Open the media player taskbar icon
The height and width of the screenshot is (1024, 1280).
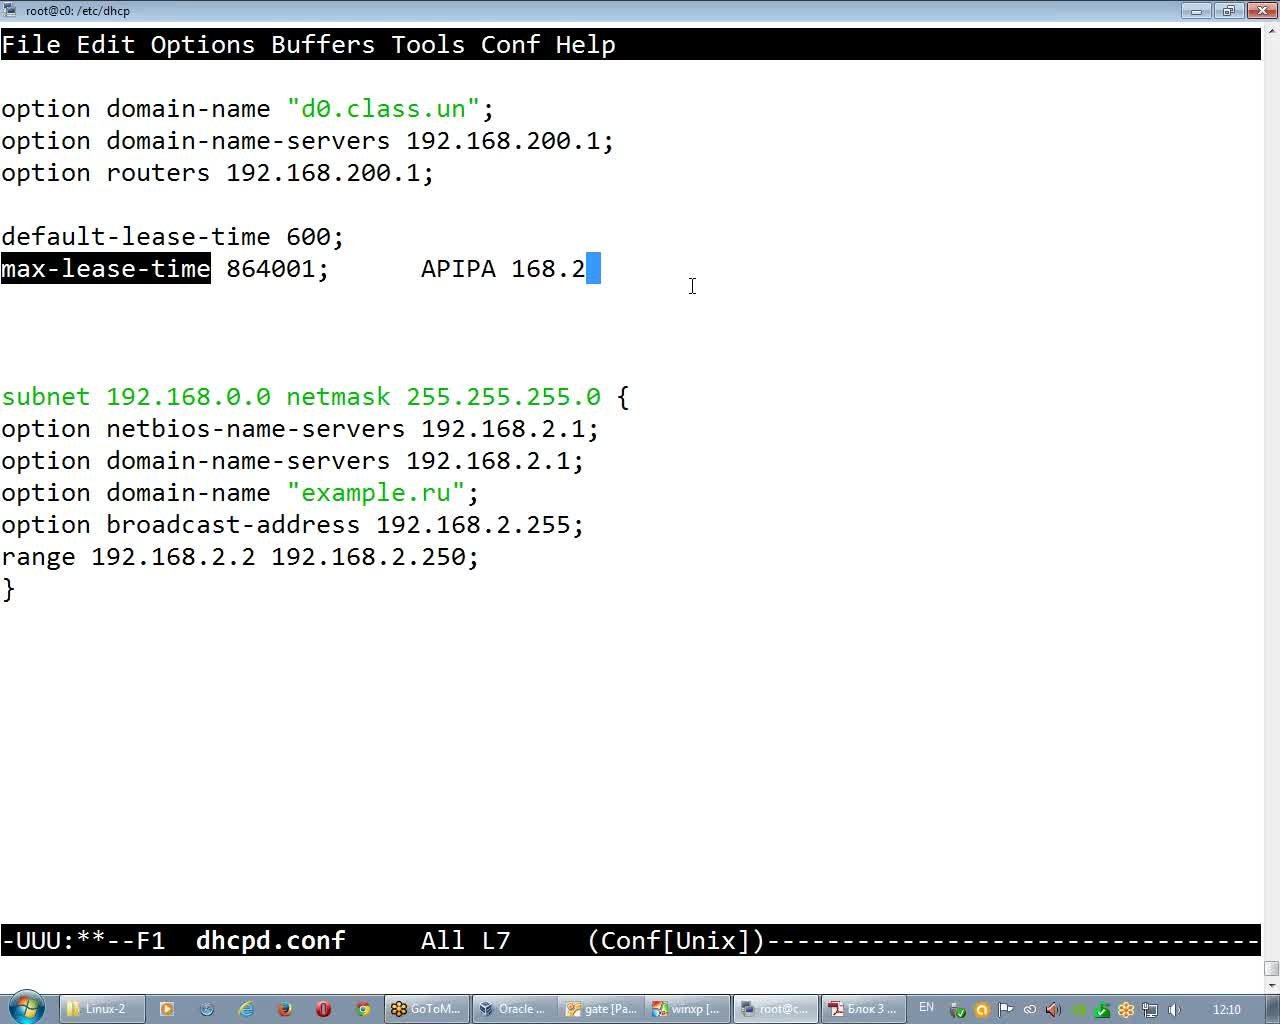pyautogui.click(x=167, y=1009)
